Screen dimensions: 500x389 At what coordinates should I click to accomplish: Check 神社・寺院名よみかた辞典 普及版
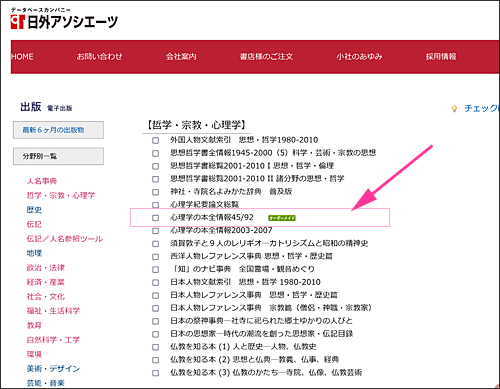155,192
